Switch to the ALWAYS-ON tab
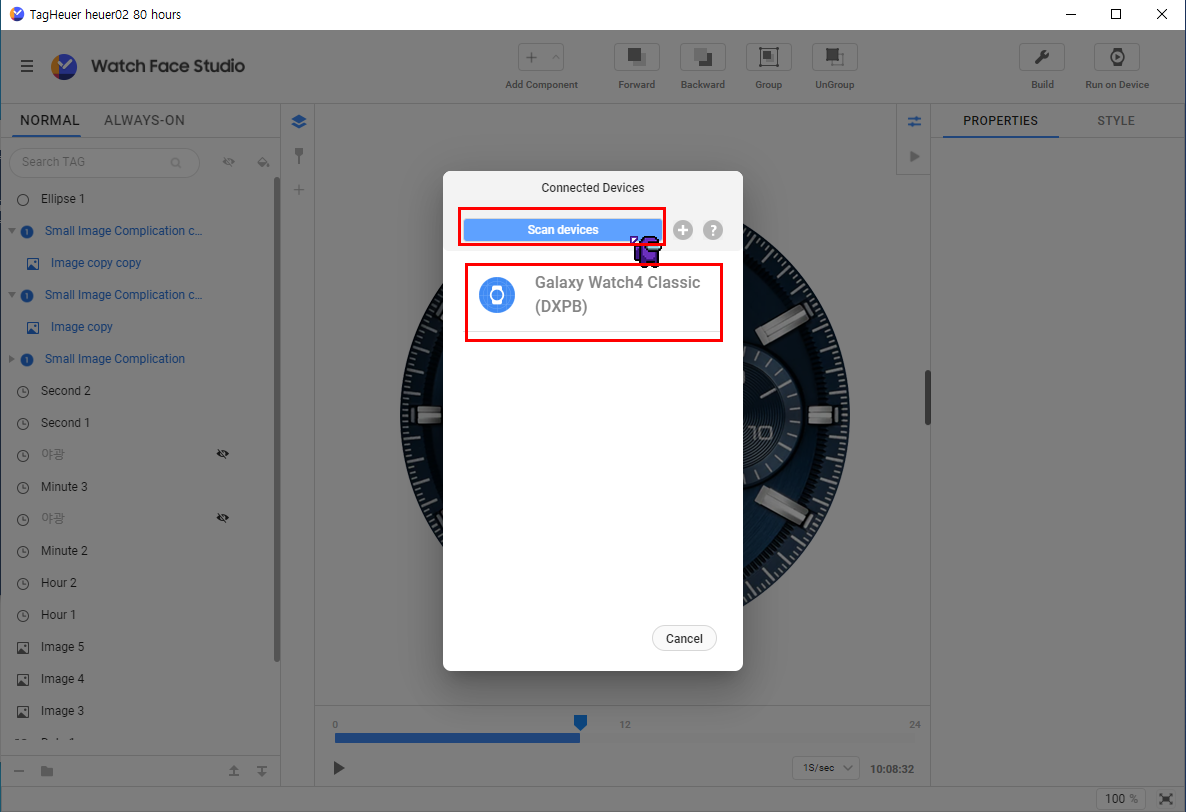The height and width of the screenshot is (812, 1186). (144, 120)
